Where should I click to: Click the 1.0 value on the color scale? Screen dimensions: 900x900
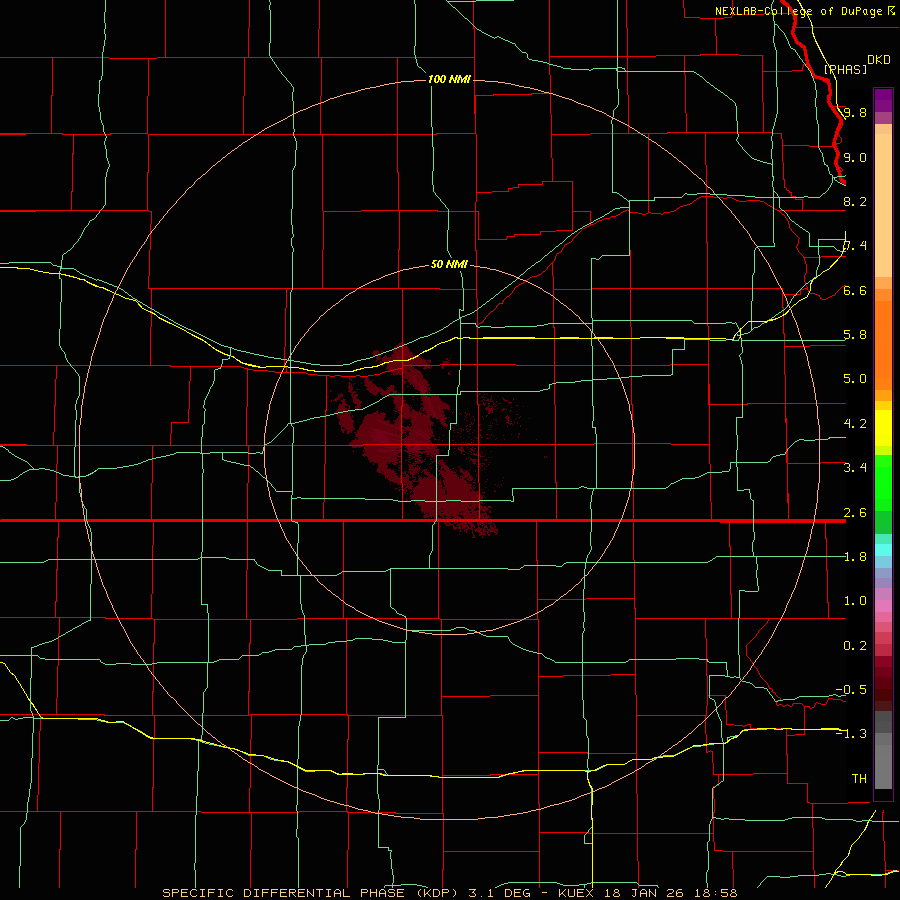tap(855, 601)
